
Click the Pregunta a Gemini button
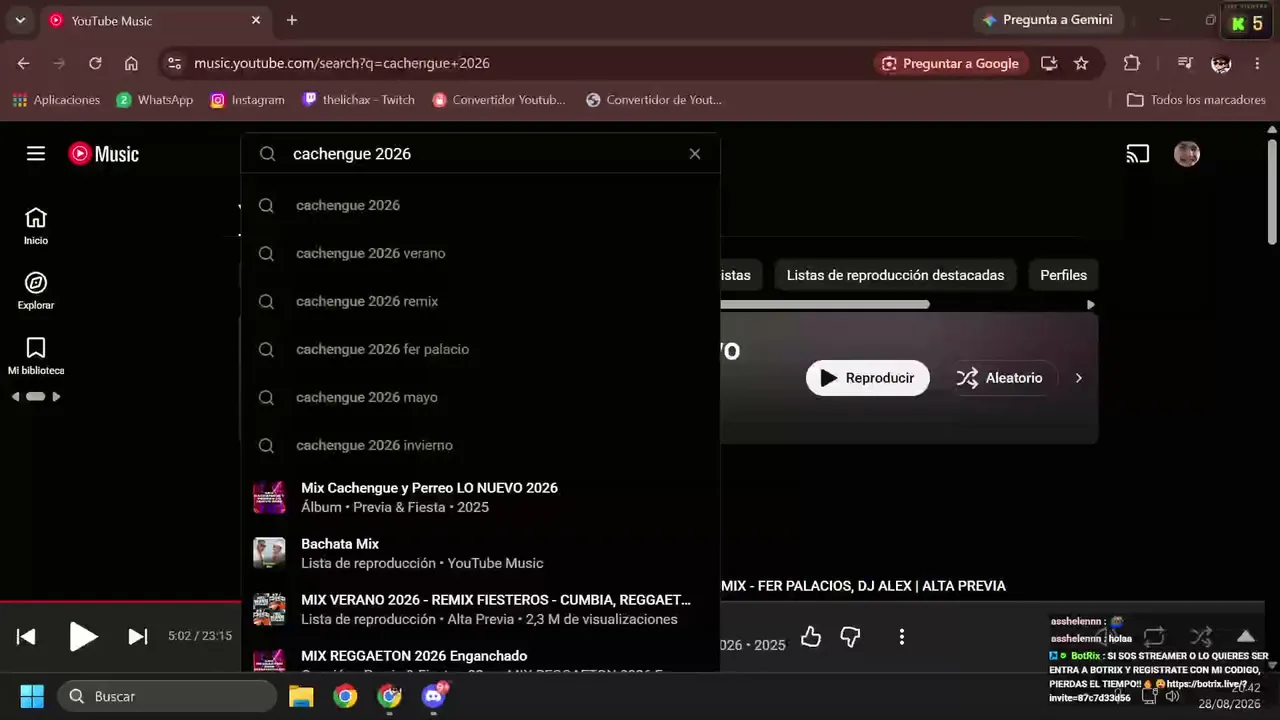pos(1048,20)
